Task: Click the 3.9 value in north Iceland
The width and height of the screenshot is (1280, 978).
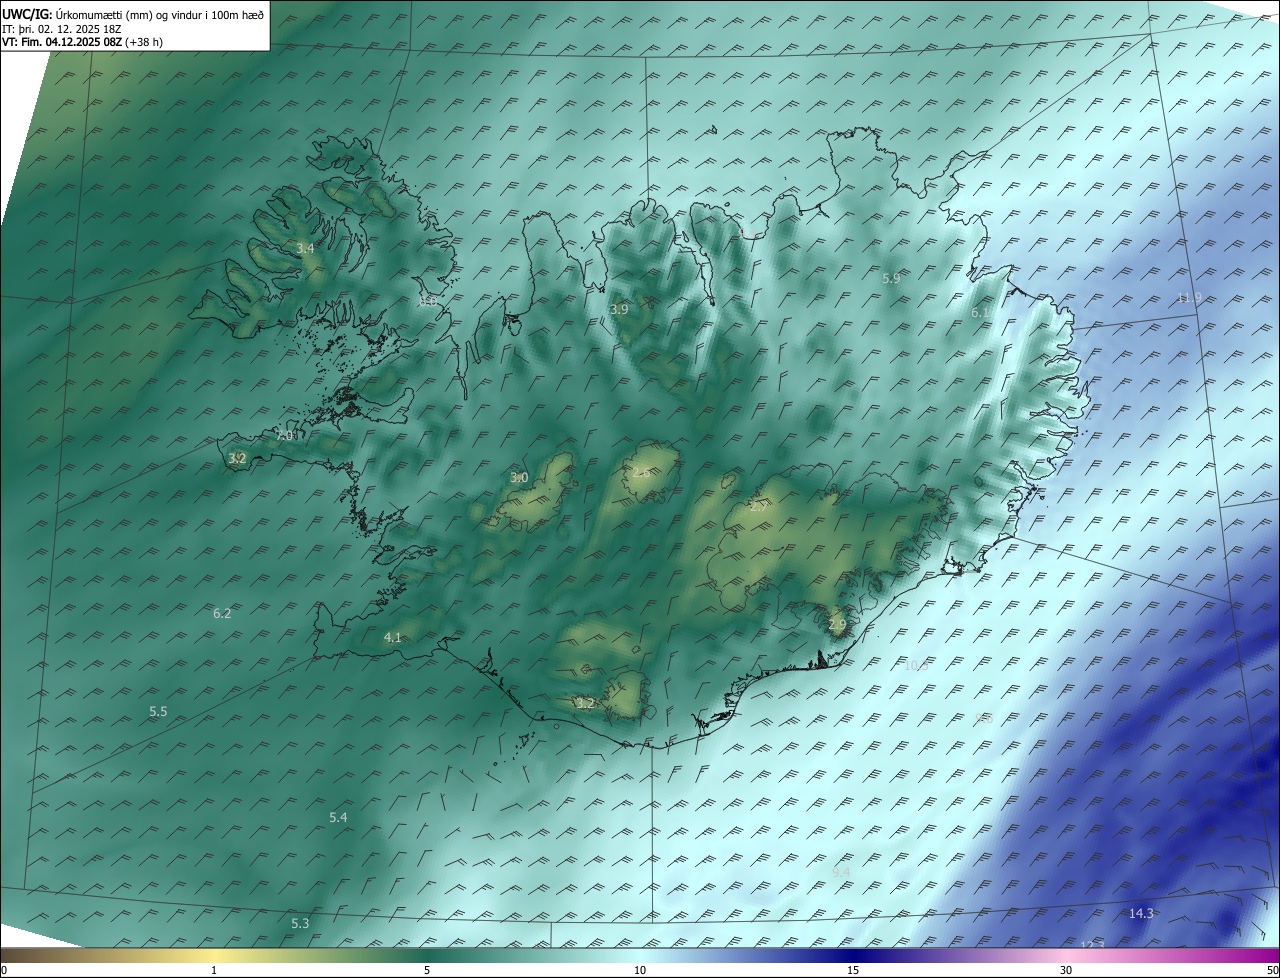Action: click(x=619, y=310)
